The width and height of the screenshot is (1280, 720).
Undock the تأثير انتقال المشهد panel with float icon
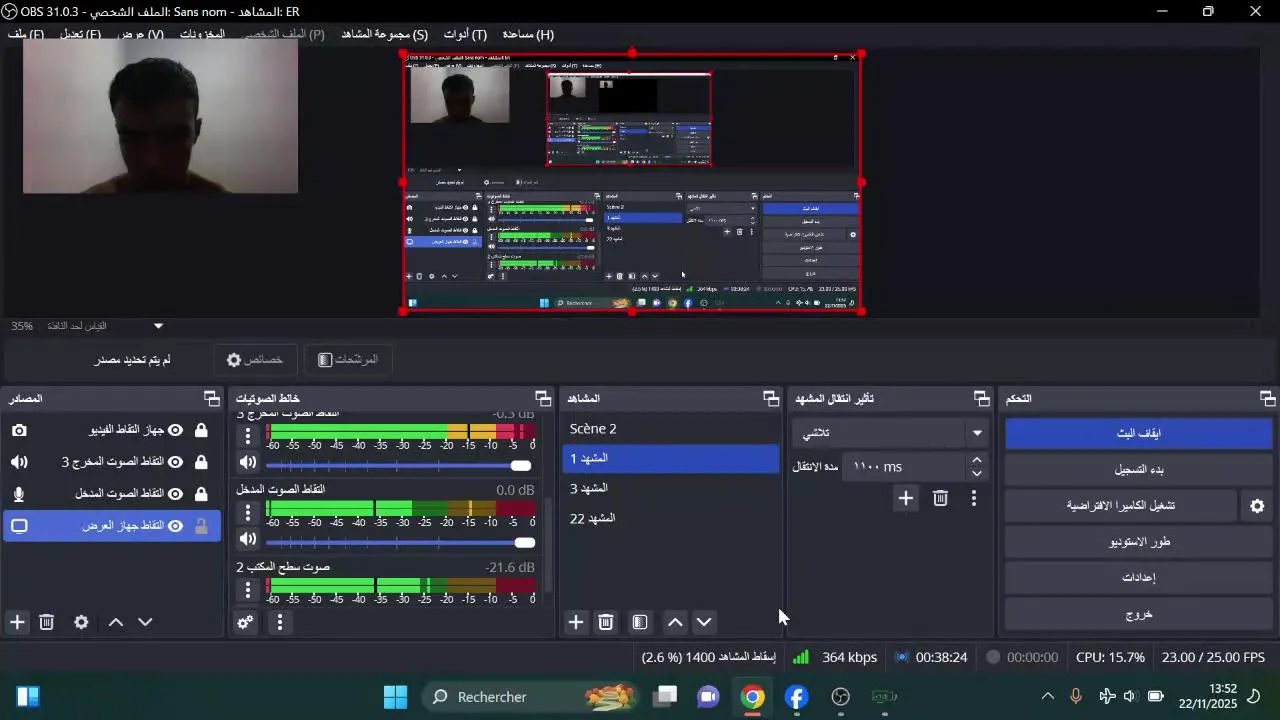[982, 398]
